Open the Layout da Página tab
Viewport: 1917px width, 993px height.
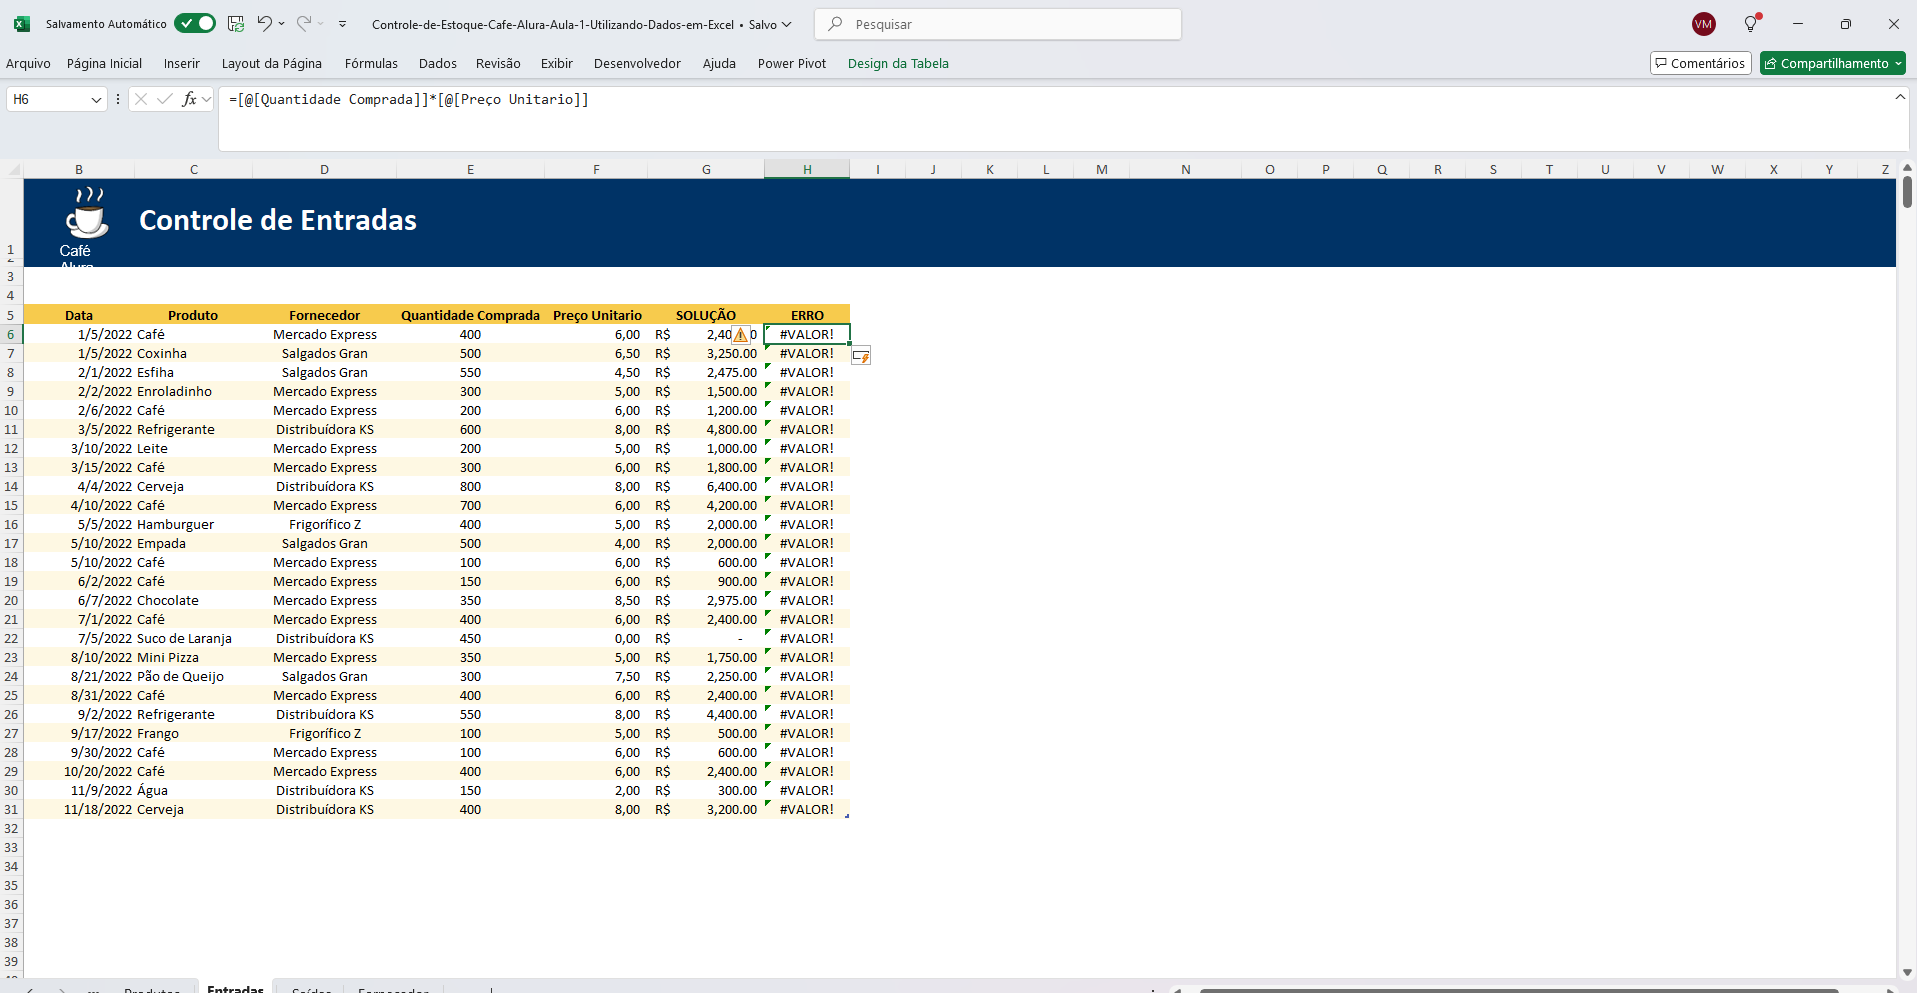(x=272, y=63)
